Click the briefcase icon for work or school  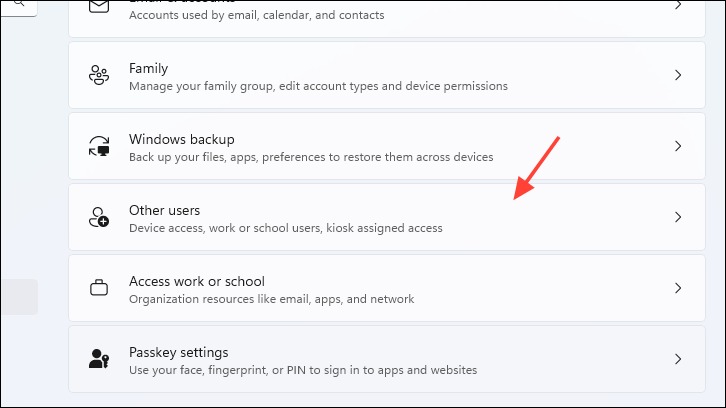click(x=99, y=288)
